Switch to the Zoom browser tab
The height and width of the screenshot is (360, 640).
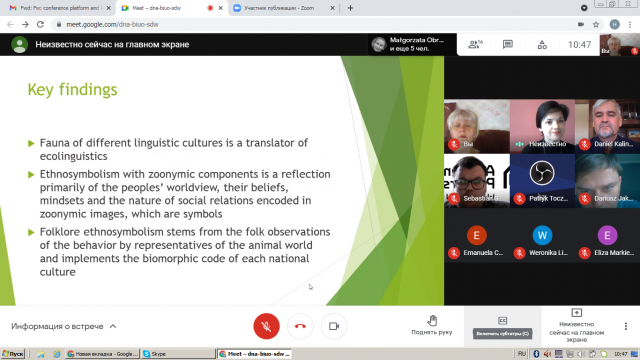click(283, 8)
